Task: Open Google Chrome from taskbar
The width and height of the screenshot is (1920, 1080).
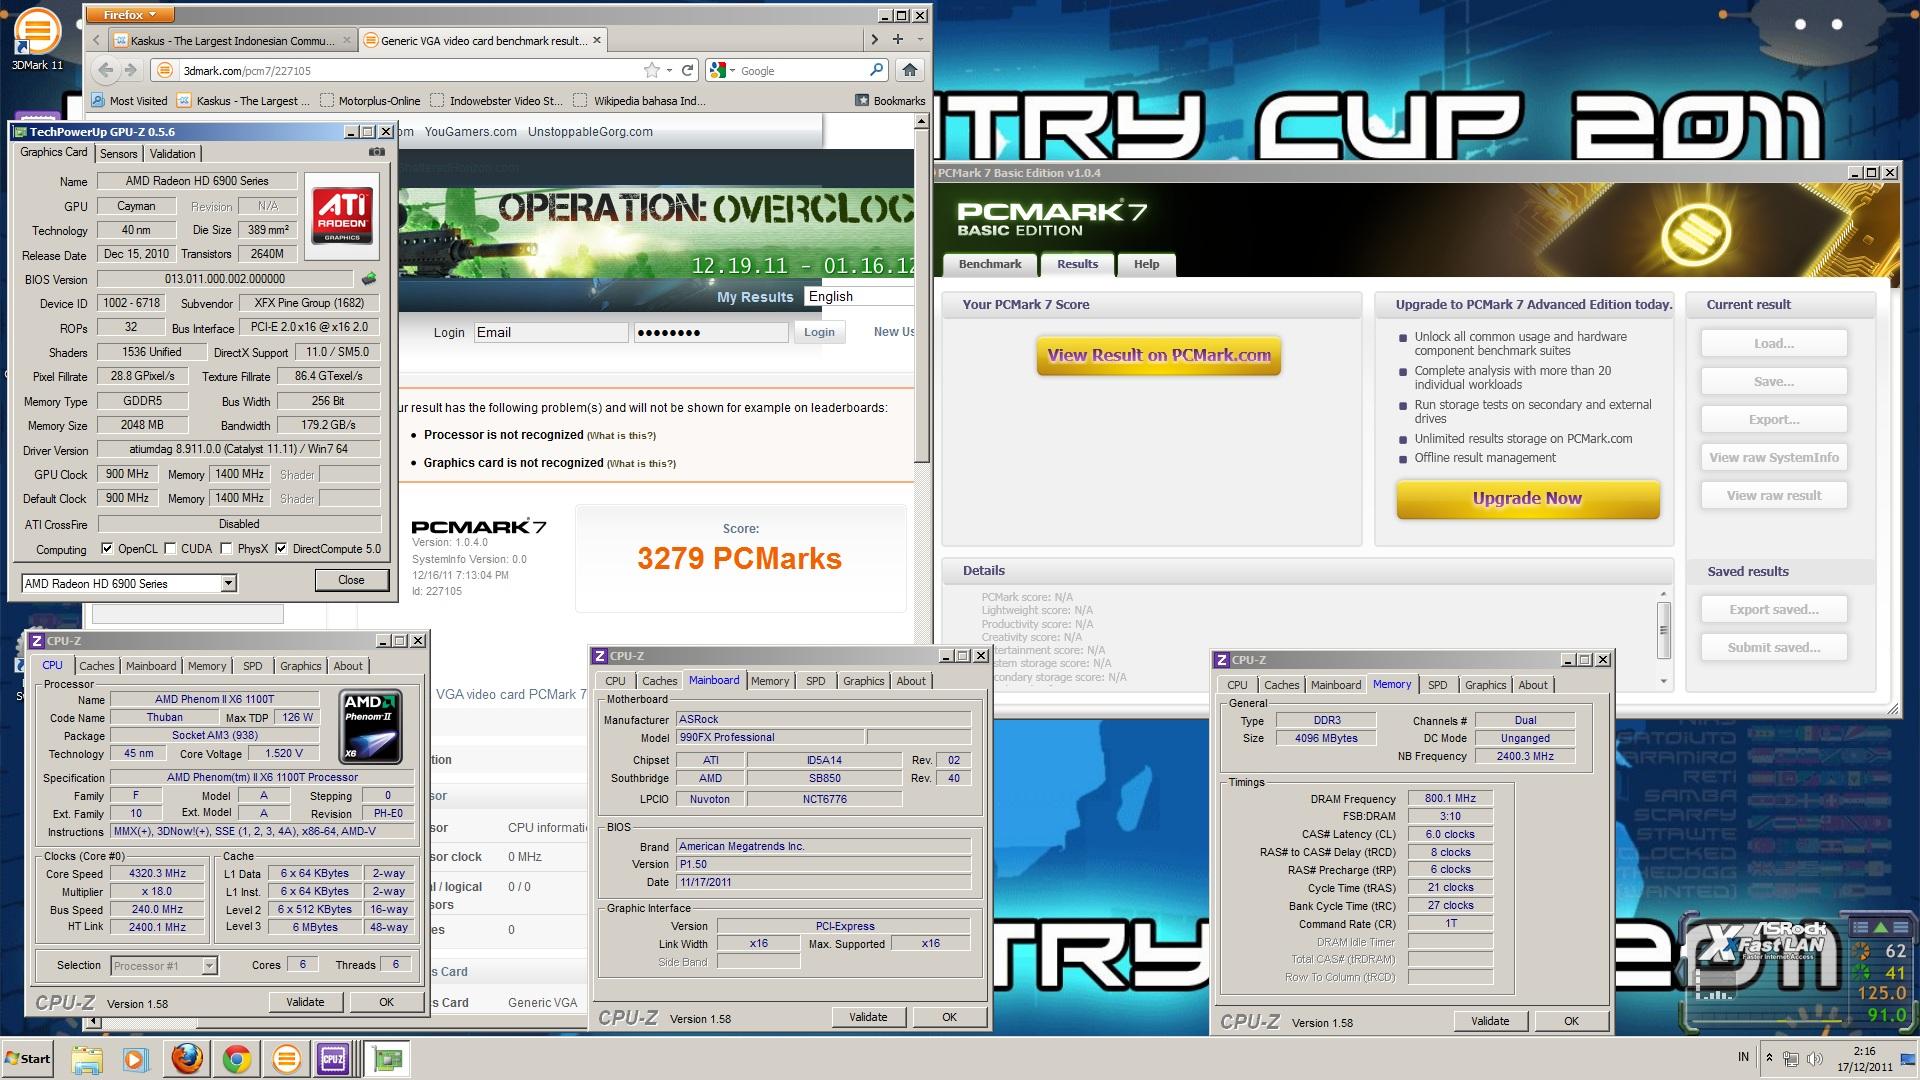Action: pos(237,1058)
